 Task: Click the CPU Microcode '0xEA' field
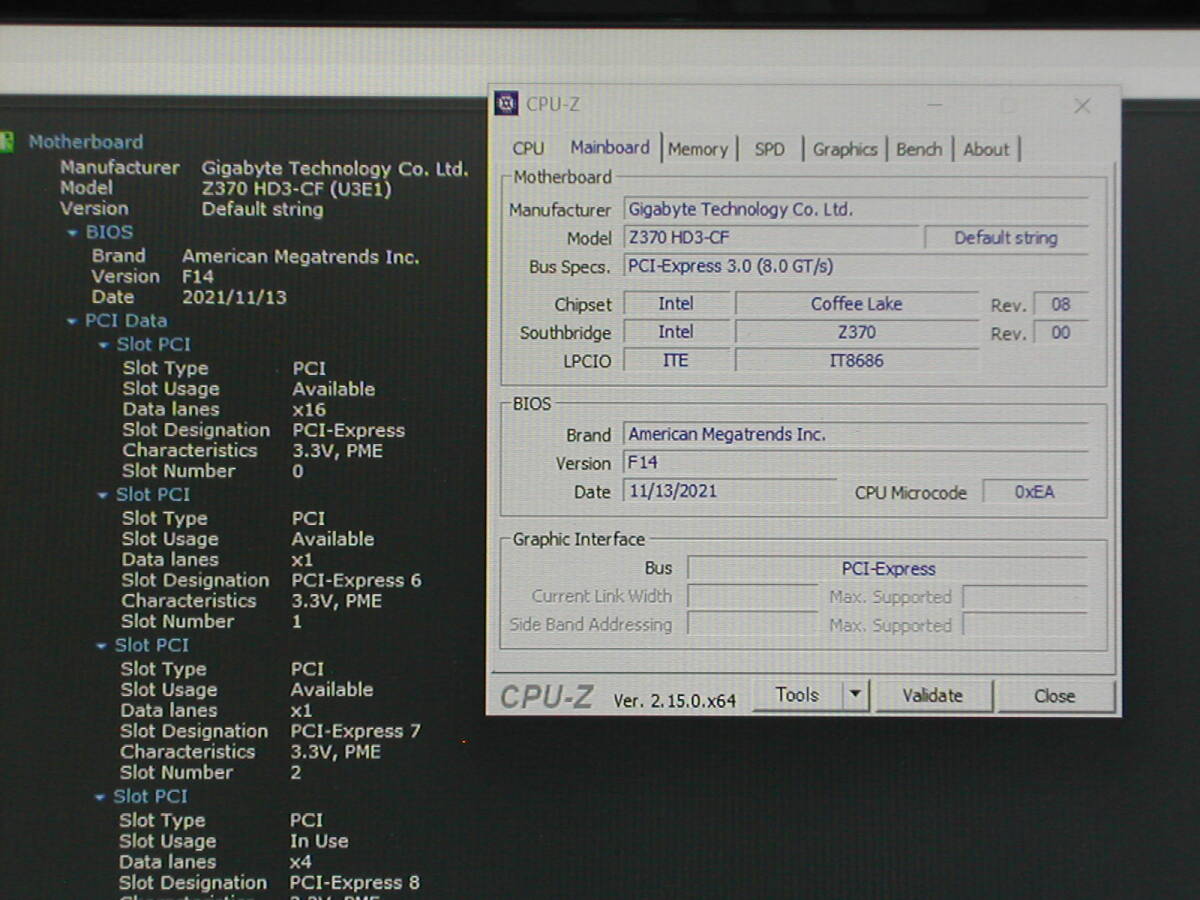click(1035, 492)
